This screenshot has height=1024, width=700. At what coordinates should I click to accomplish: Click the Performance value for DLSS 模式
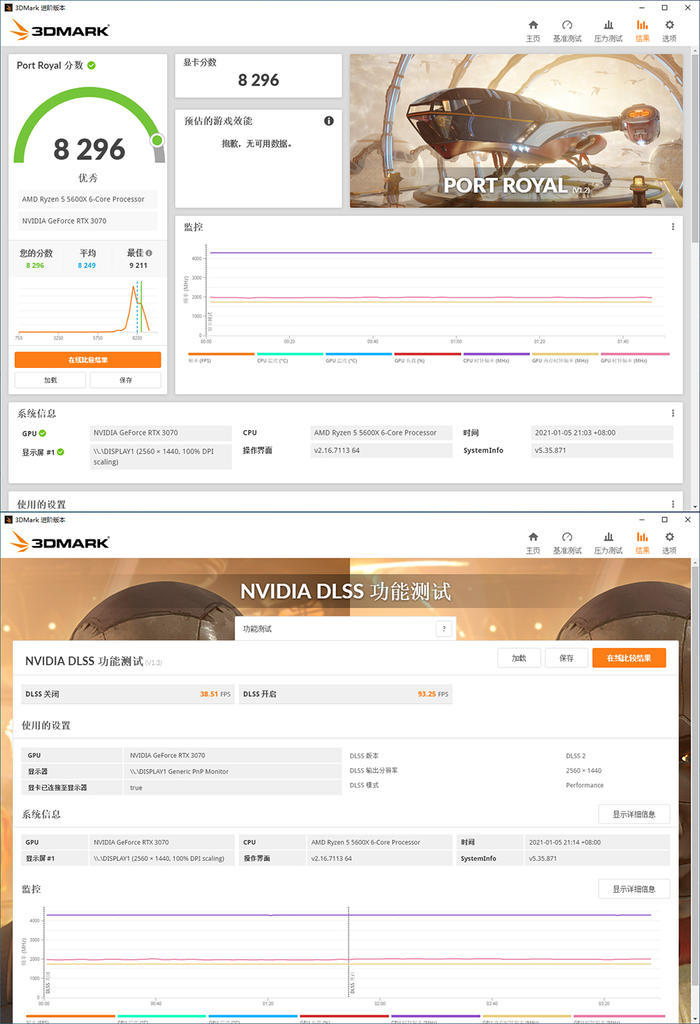584,785
